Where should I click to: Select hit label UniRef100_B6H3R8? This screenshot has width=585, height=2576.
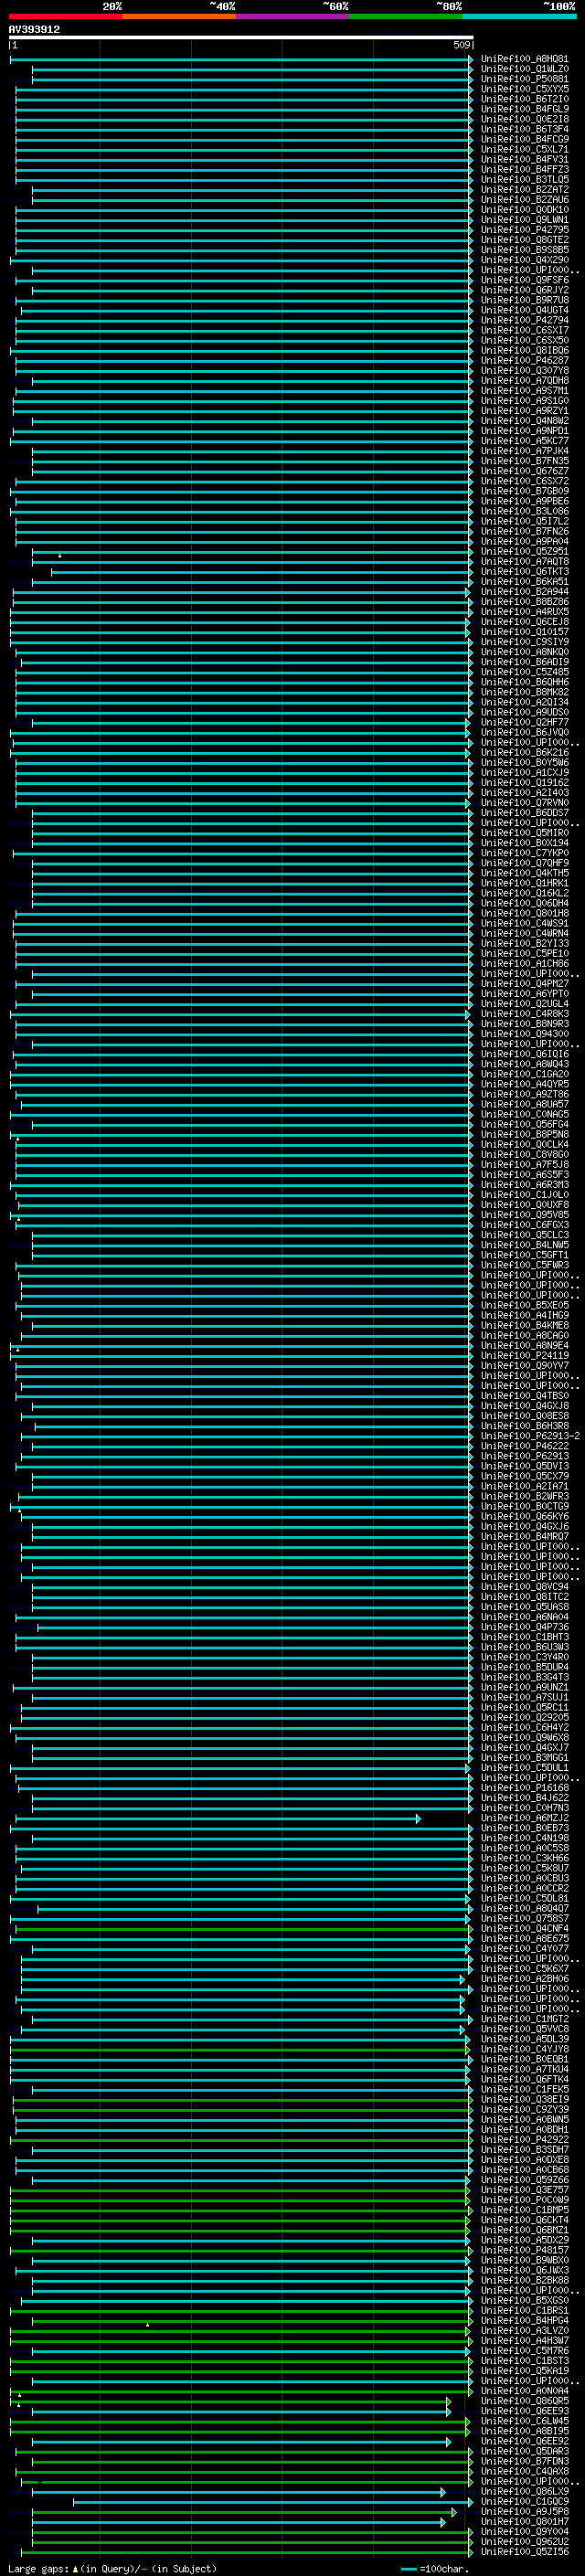tap(524, 1425)
